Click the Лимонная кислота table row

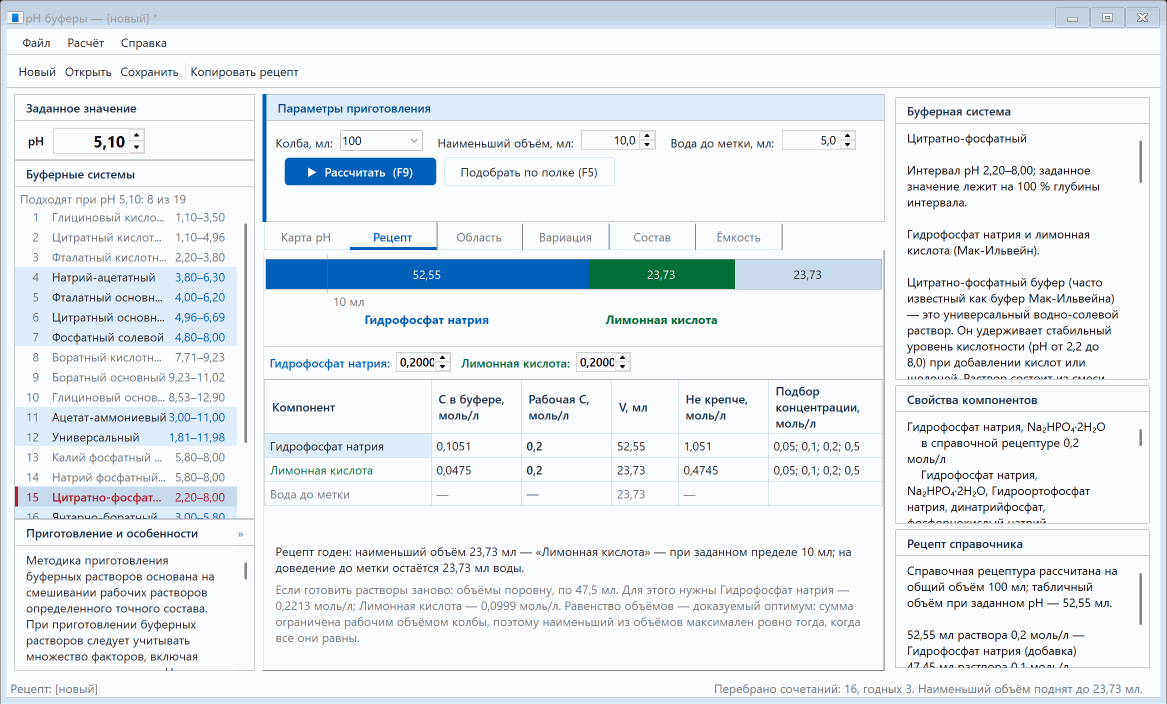(573, 470)
